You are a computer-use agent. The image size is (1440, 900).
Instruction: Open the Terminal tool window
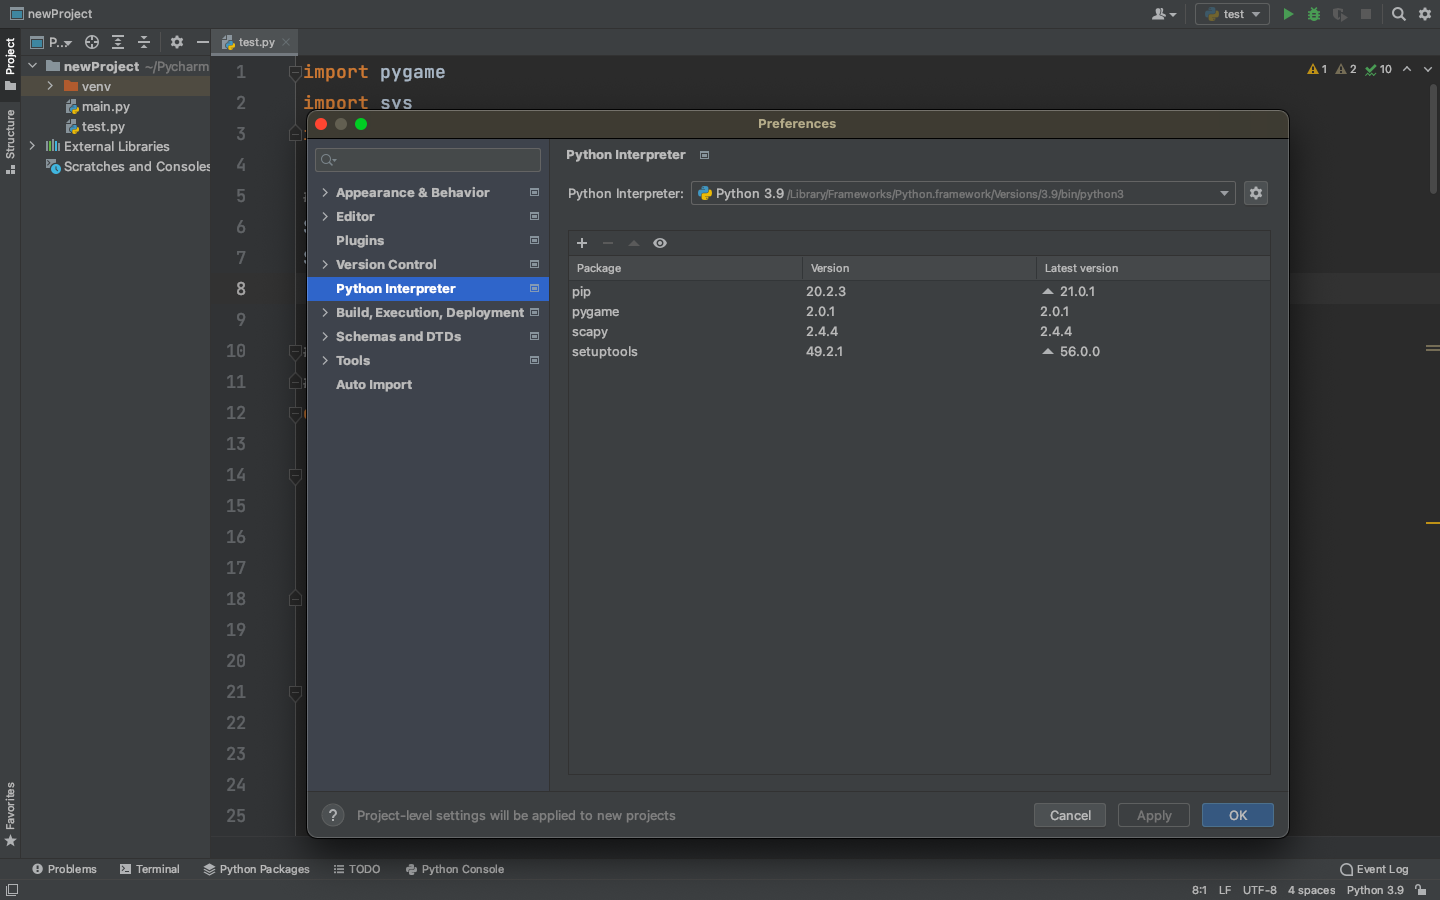tap(150, 869)
